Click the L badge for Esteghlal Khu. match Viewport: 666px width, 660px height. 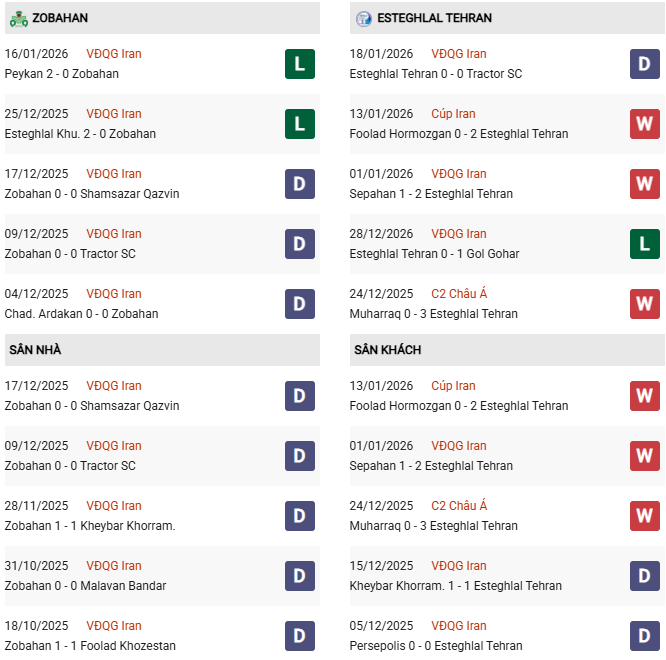click(300, 124)
